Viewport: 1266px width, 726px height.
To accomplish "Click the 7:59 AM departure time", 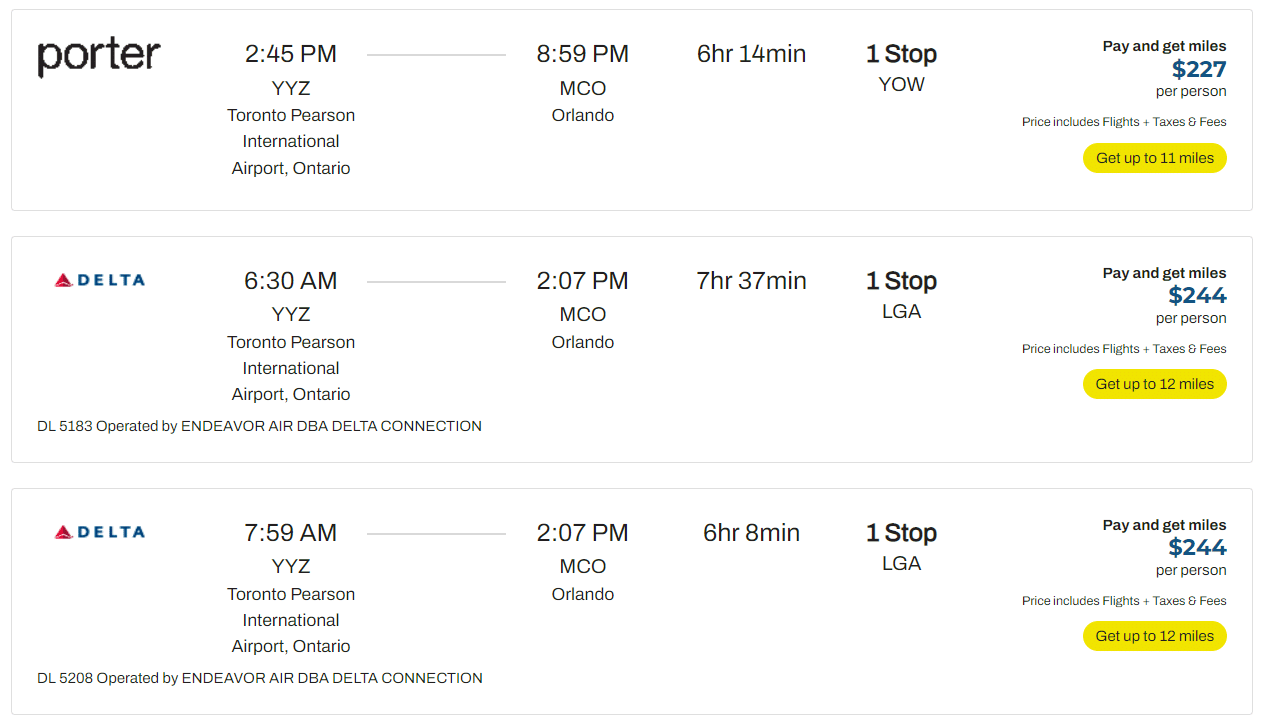I will (x=291, y=533).
